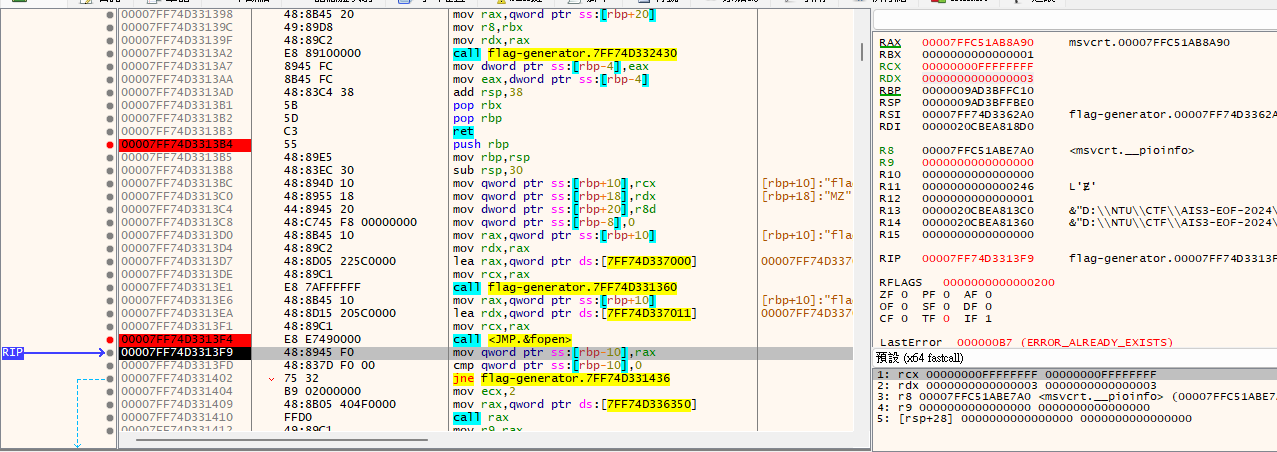This screenshot has width=1277, height=452.
Task: Select argument 3 r8 msvcrt.__pioinfo row
Action: coord(1074,396)
